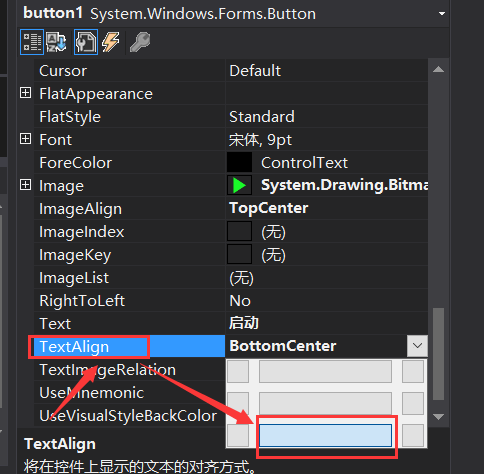Expand the FlatAppearance property group
Viewport: 484px width, 474px height.
[x=26, y=93]
